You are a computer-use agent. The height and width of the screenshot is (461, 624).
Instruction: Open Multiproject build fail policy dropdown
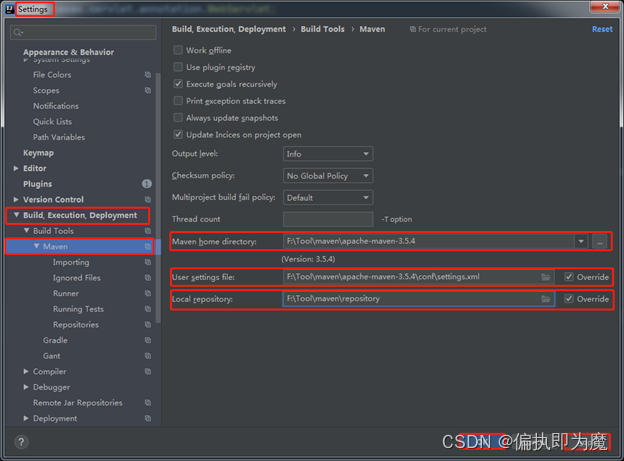(328, 197)
